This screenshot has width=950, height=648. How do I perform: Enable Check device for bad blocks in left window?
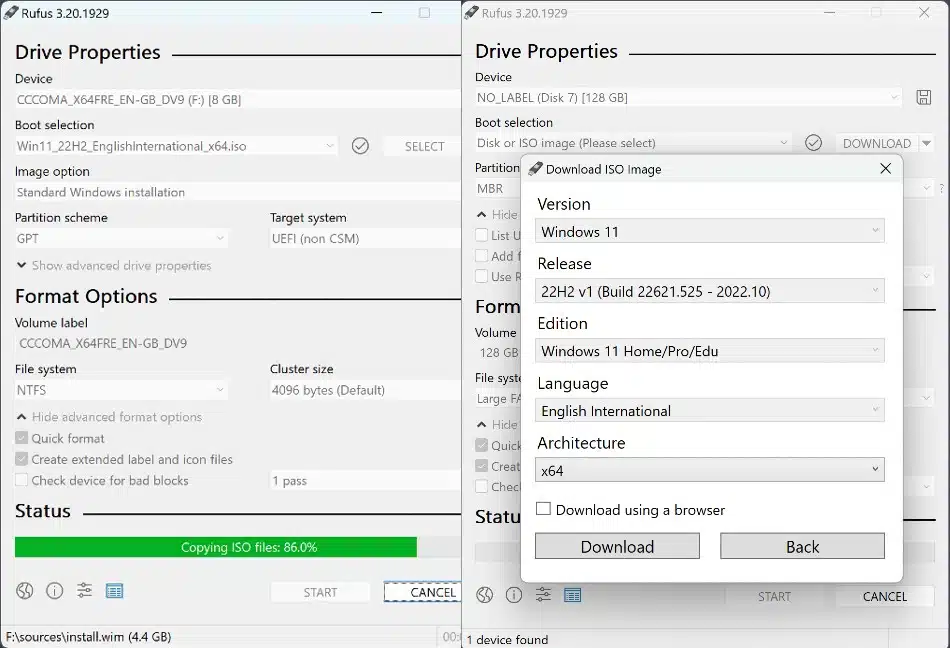[x=21, y=480]
